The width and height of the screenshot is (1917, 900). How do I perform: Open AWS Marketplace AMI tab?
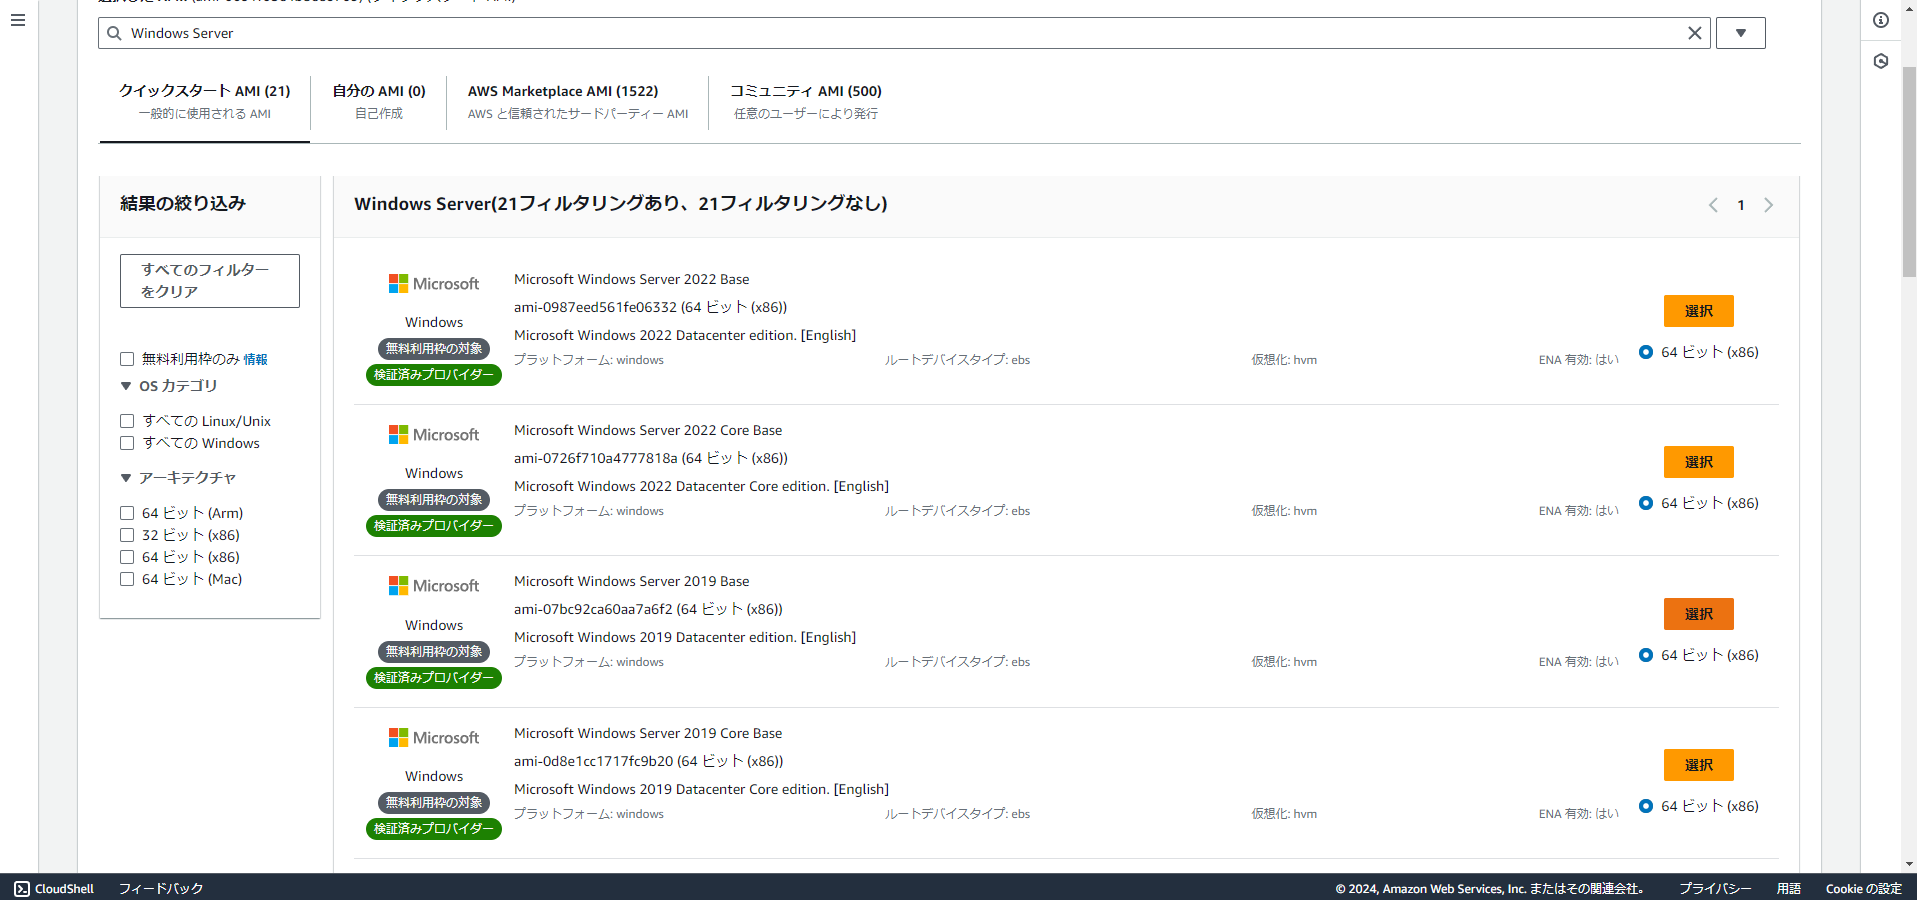tap(578, 102)
